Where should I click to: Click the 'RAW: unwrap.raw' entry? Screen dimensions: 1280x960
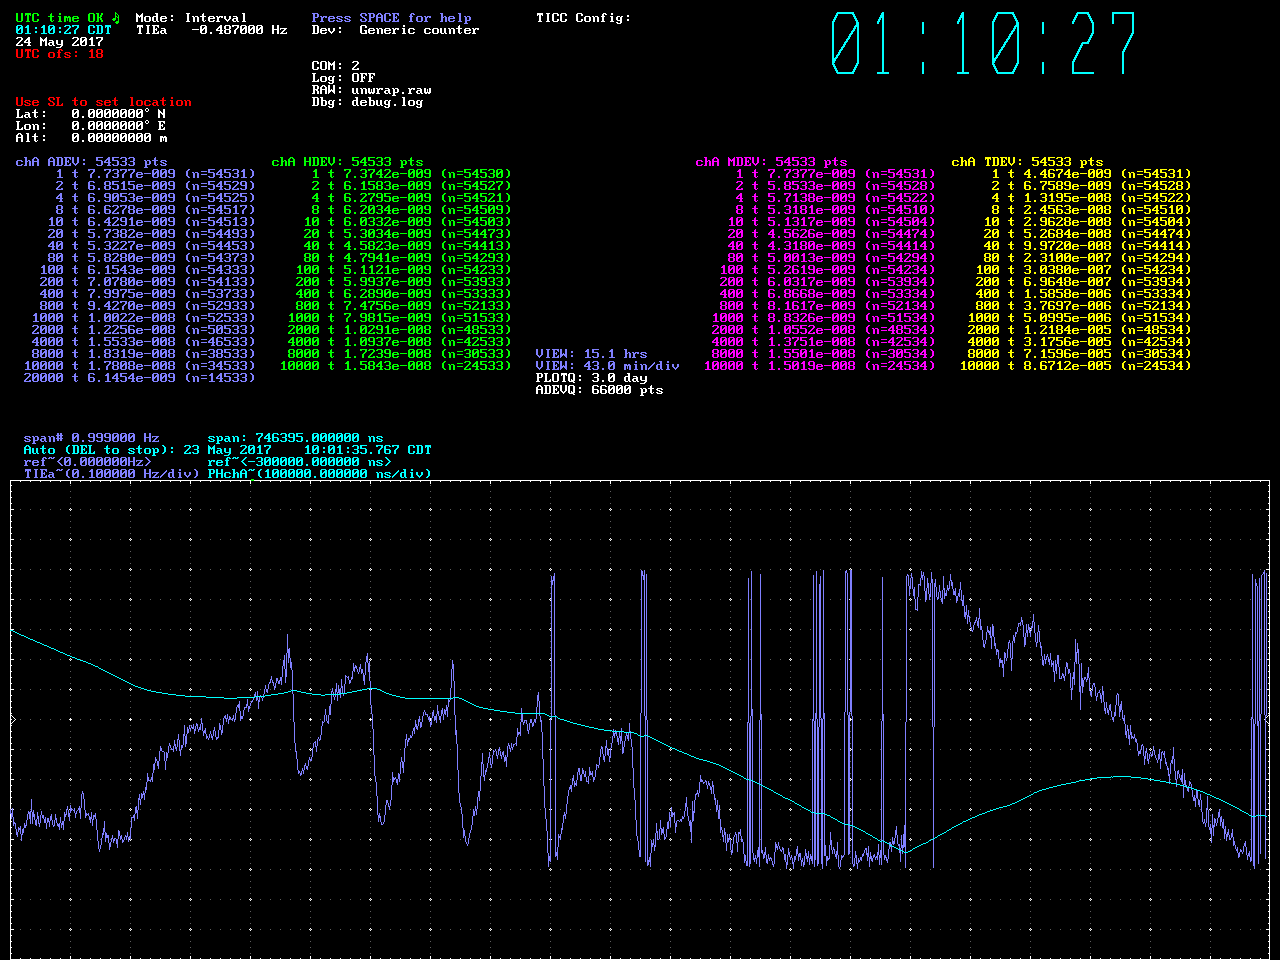click(x=371, y=90)
